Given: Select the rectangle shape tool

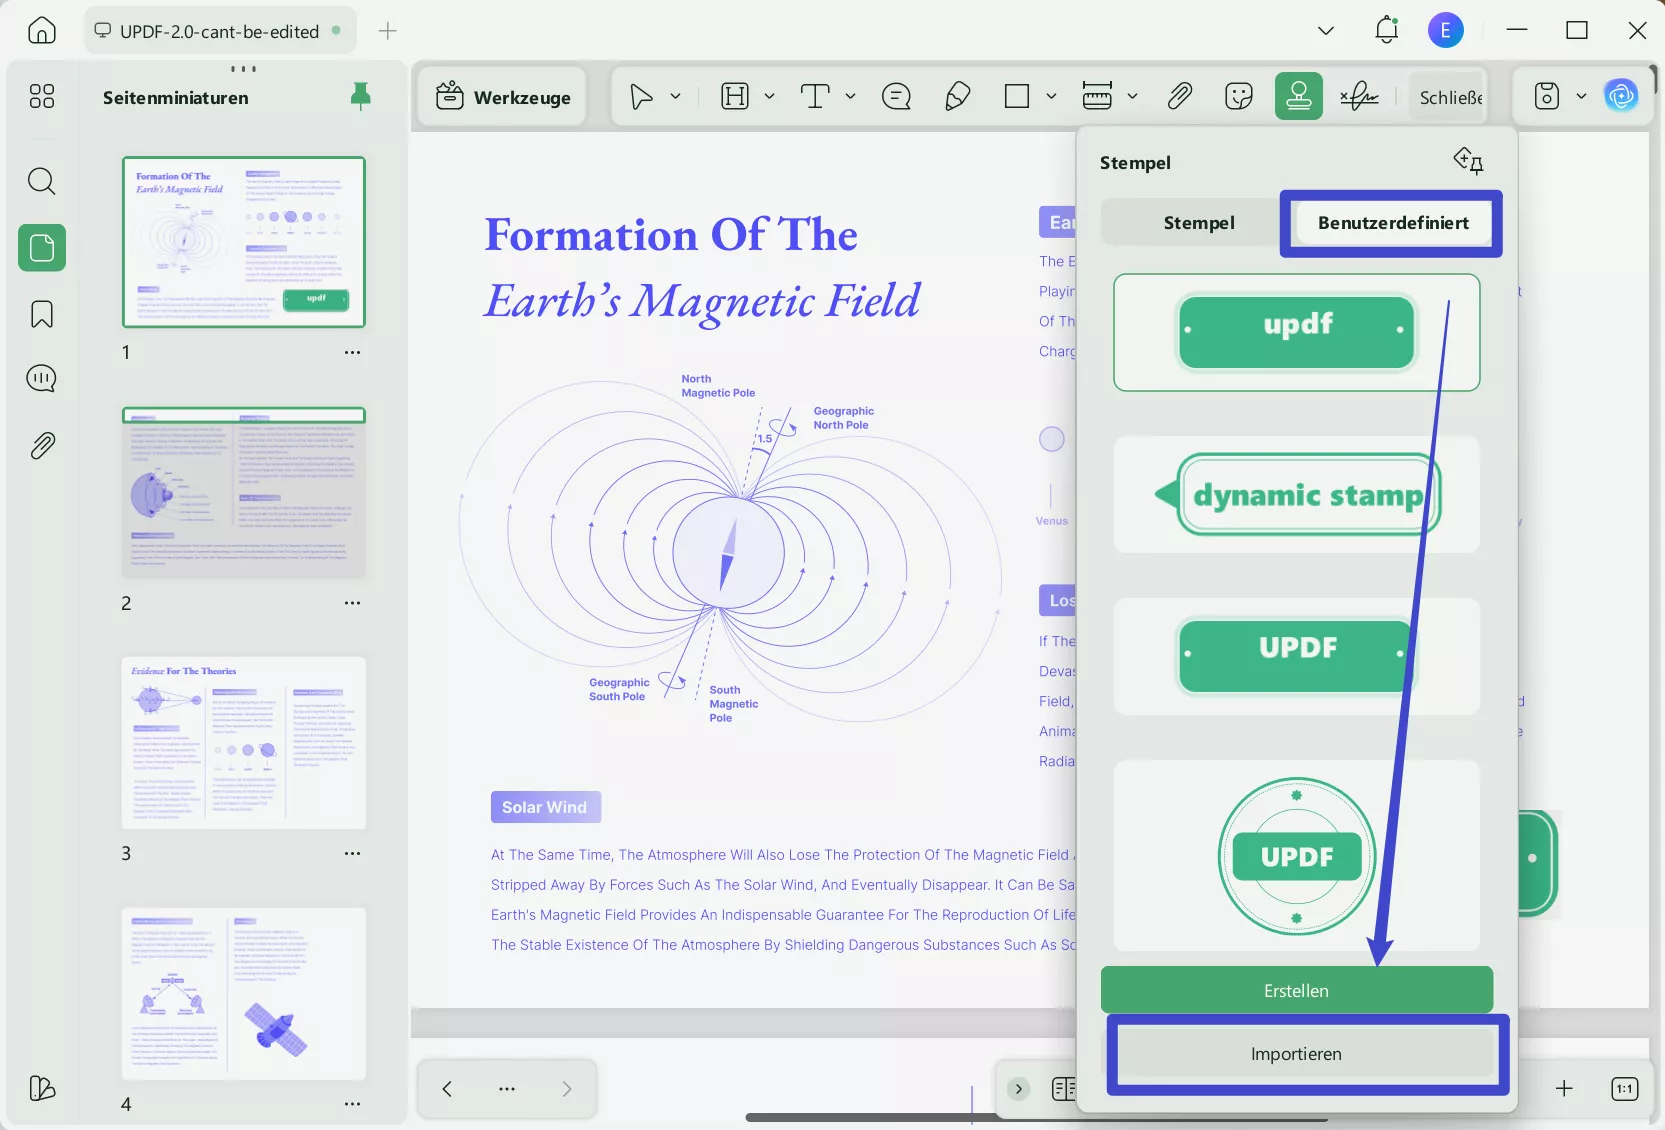Looking at the screenshot, I should tap(1017, 97).
